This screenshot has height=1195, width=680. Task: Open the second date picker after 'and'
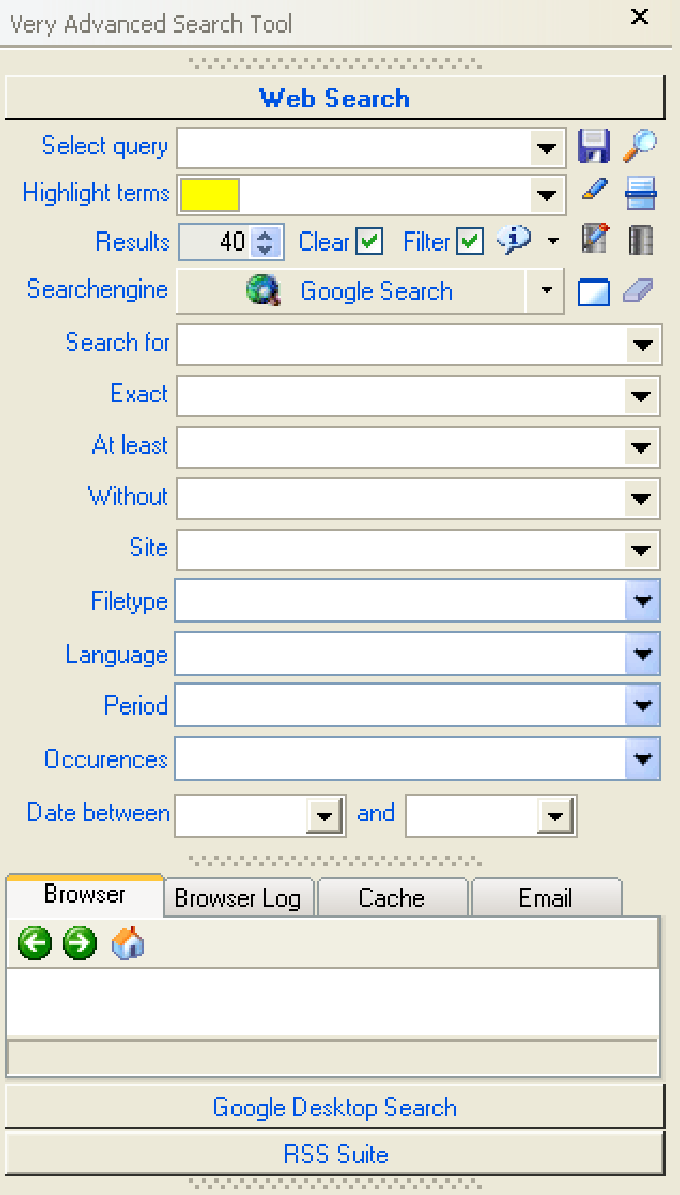[x=556, y=816]
